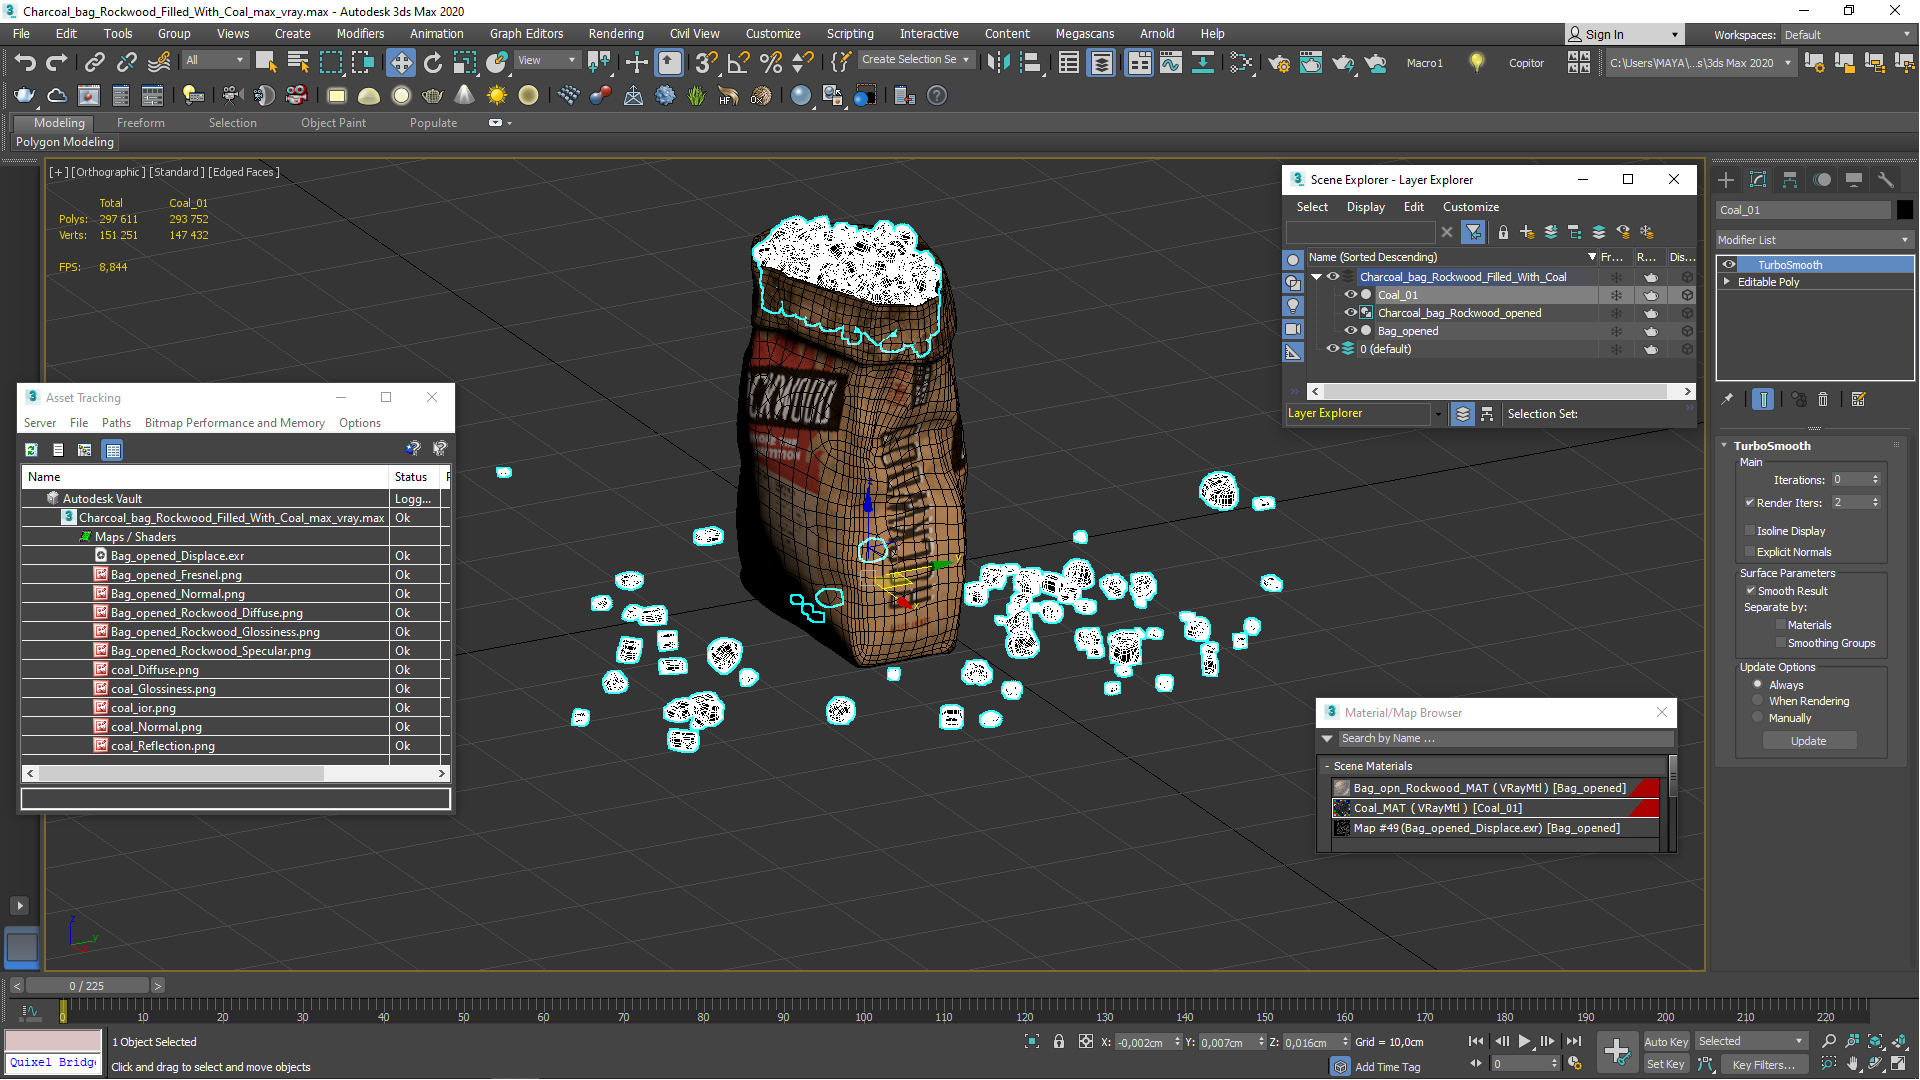Screen dimensions: 1920x1080
Task: Toggle TurboSmooth modifier eye icon
Action: point(1728,265)
